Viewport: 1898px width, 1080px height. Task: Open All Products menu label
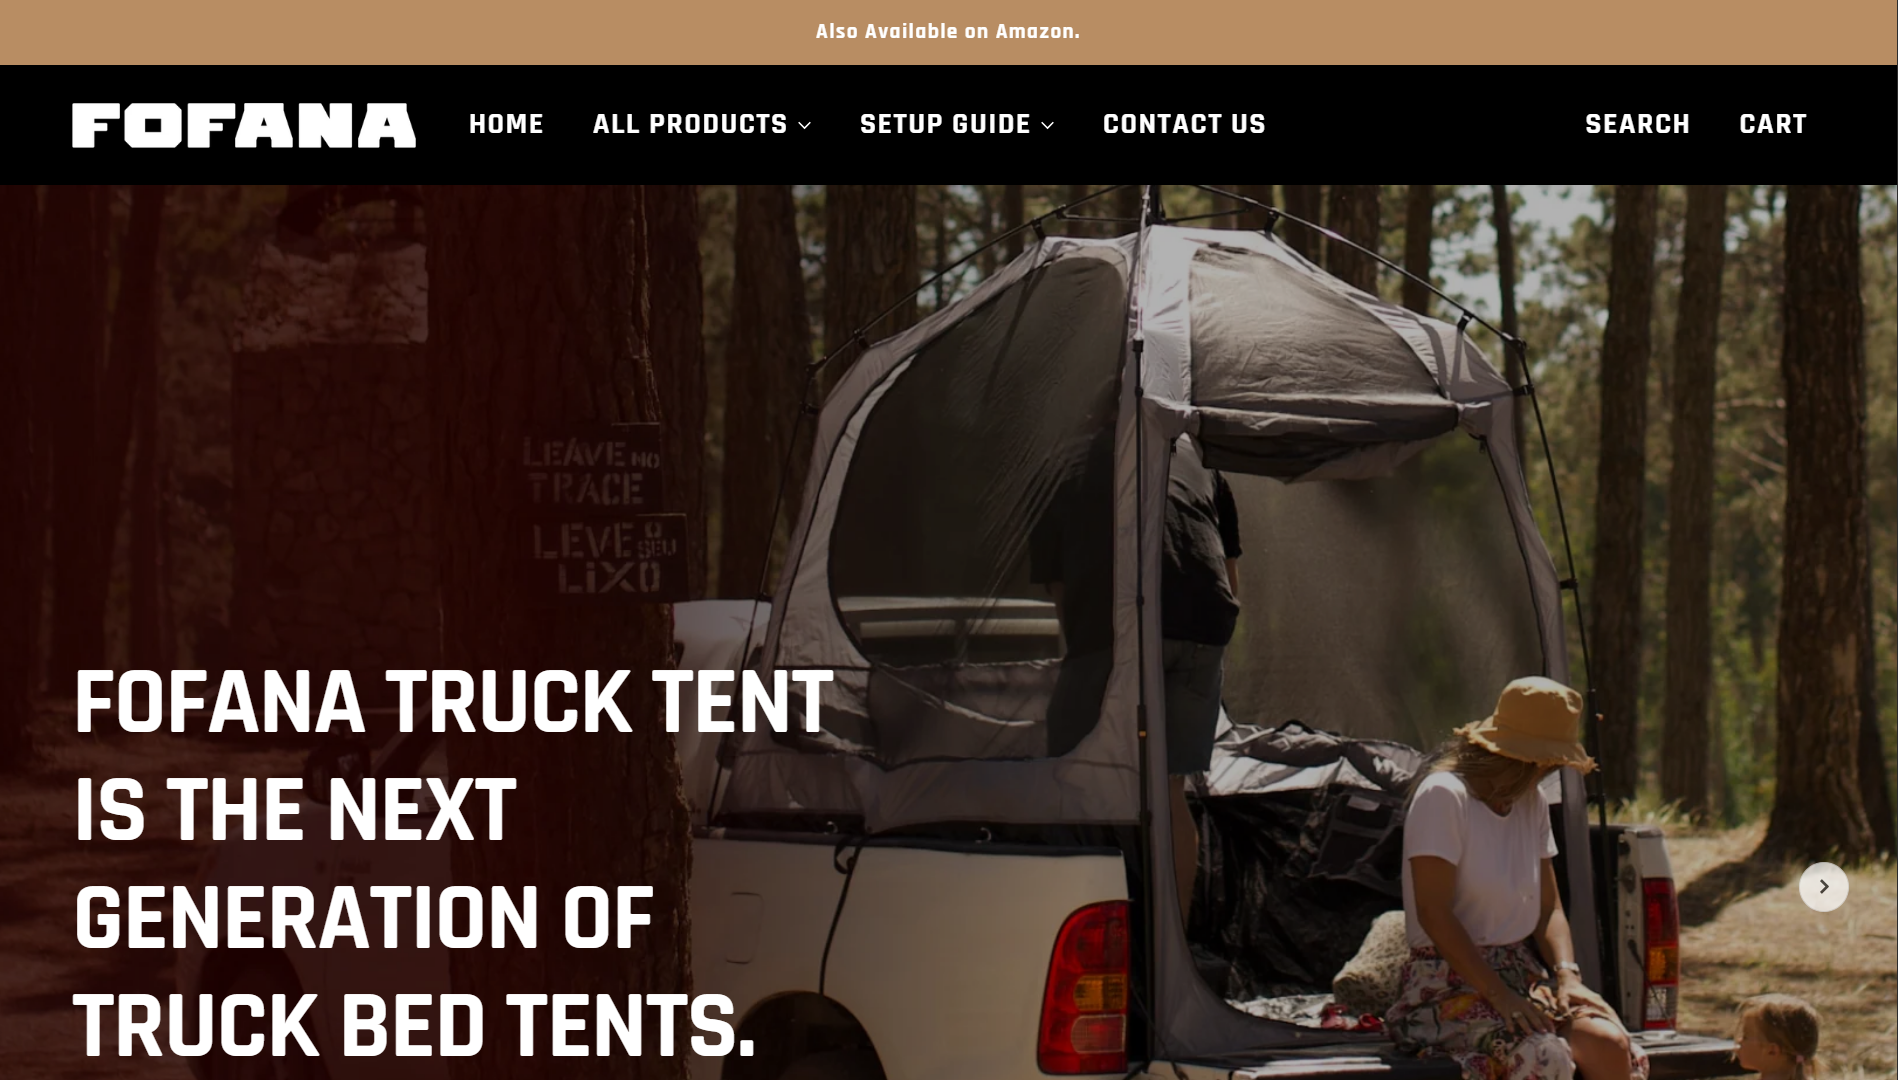click(x=690, y=124)
